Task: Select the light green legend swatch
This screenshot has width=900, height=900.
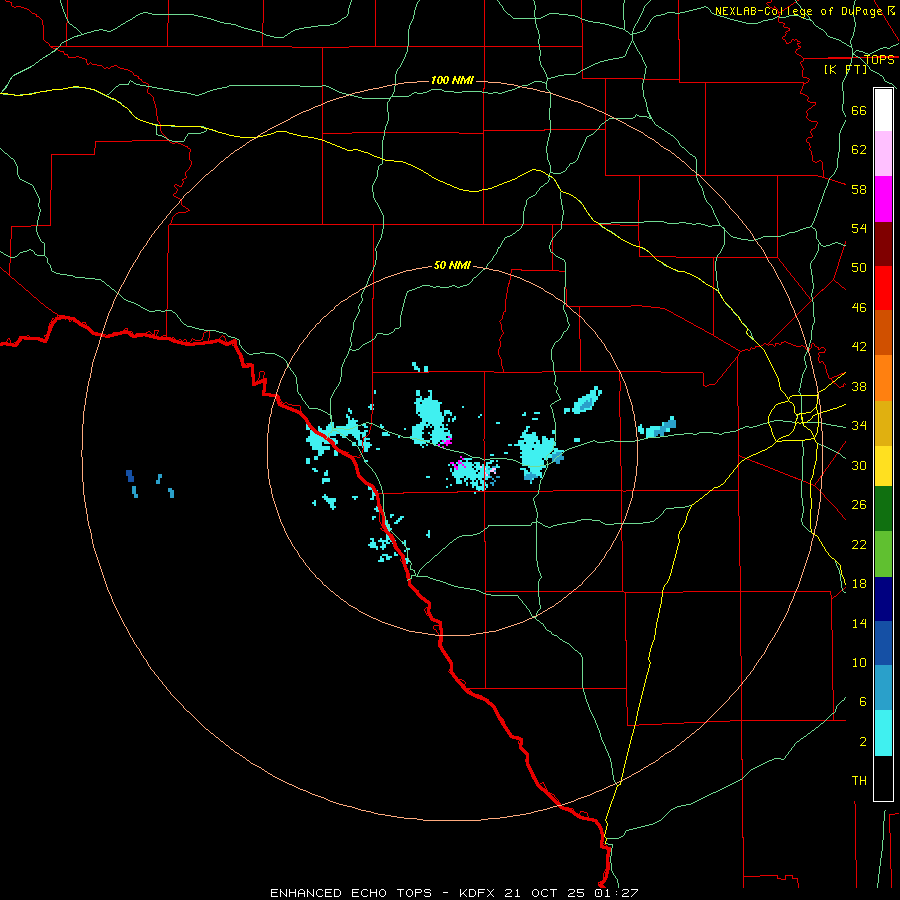Action: point(883,554)
